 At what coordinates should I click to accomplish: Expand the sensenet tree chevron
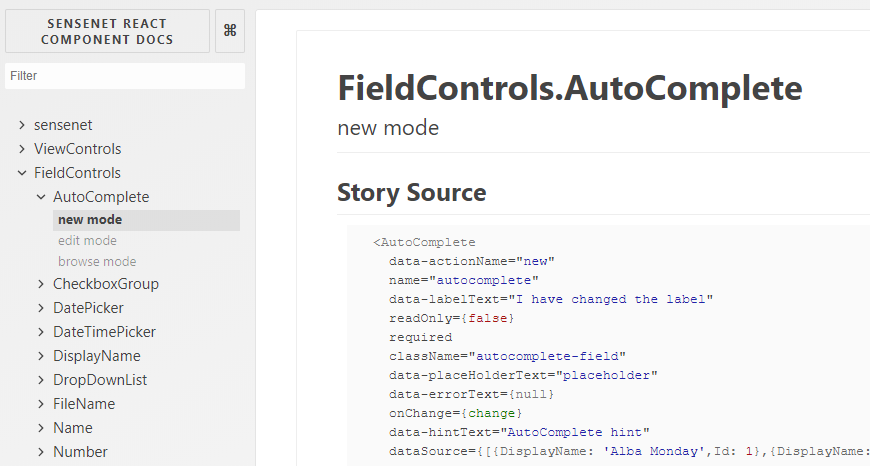click(x=22, y=125)
